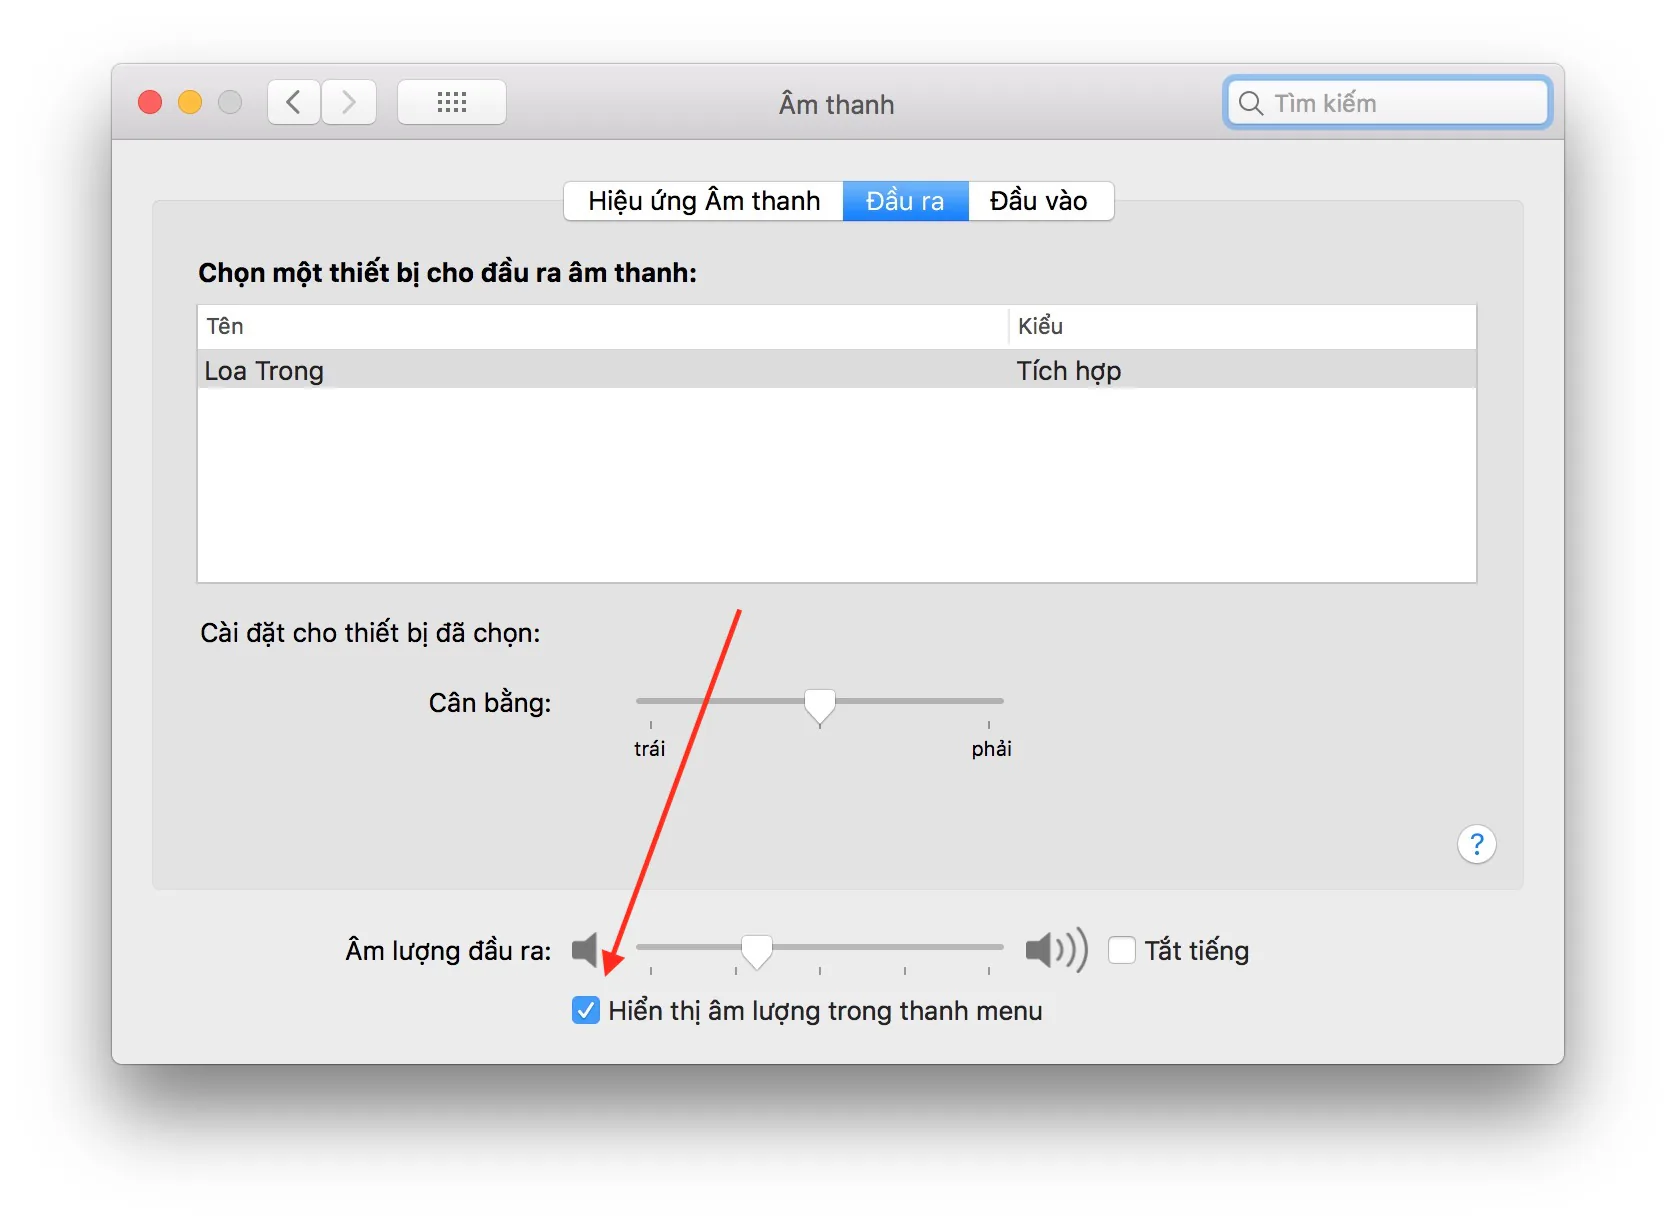Click the magnifier icon in search field

1250,103
